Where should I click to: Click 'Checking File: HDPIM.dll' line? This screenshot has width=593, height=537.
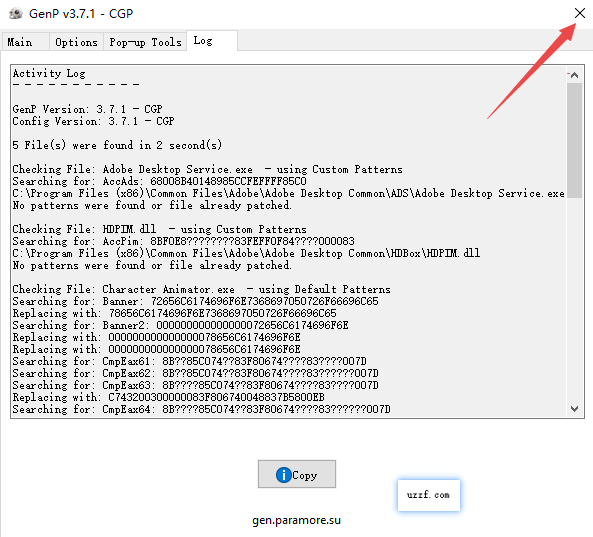pyautogui.click(x=159, y=229)
